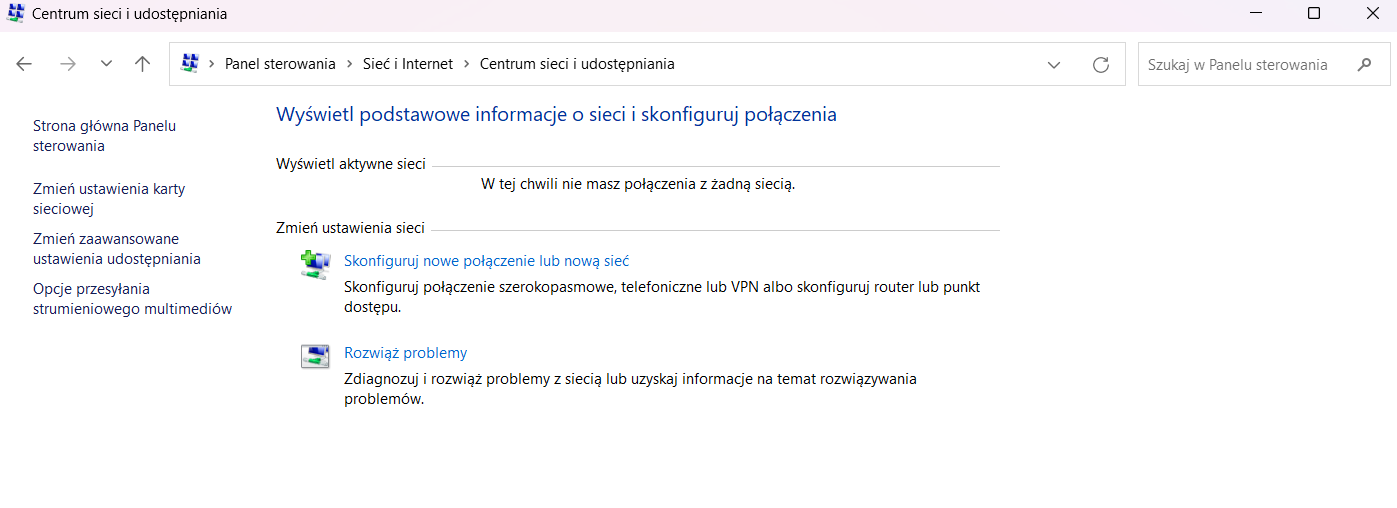Expand chevron after Panel sterowania breadcrumb
The width and height of the screenshot is (1397, 508).
[x=350, y=64]
